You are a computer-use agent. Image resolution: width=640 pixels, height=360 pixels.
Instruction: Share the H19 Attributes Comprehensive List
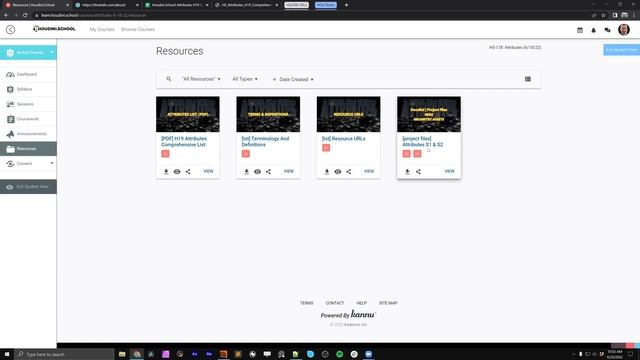coord(188,171)
